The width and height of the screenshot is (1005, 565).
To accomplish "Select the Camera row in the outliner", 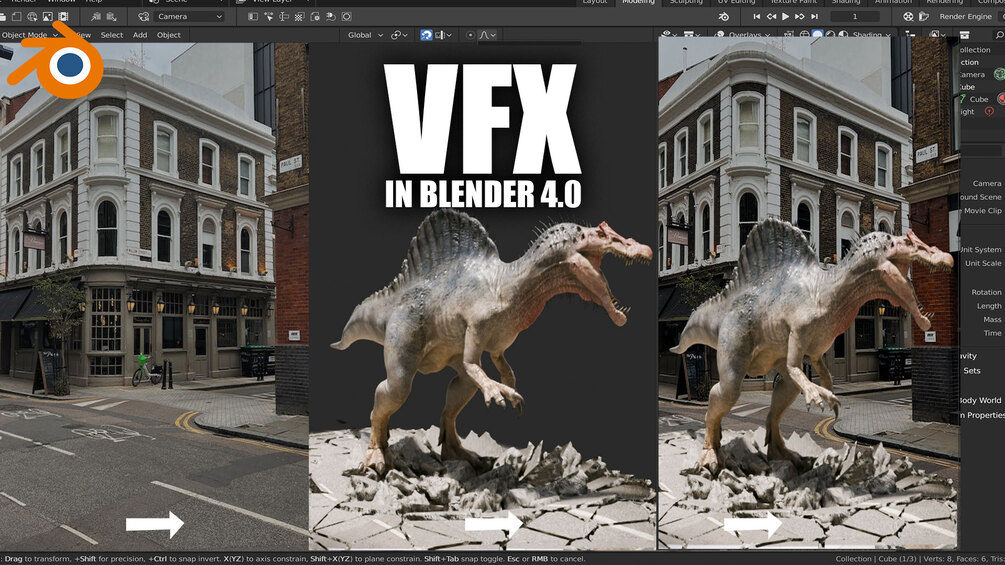I will (x=972, y=75).
